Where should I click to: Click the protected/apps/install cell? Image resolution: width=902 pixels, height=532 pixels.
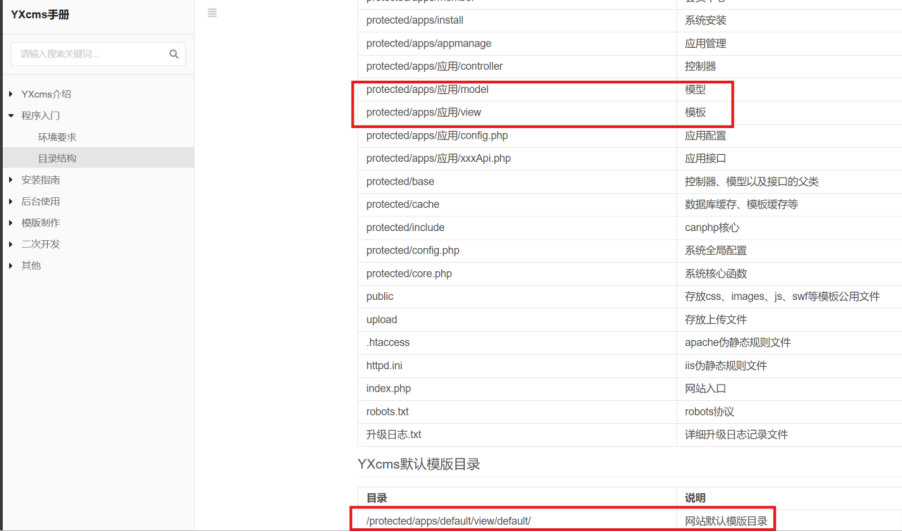[517, 20]
